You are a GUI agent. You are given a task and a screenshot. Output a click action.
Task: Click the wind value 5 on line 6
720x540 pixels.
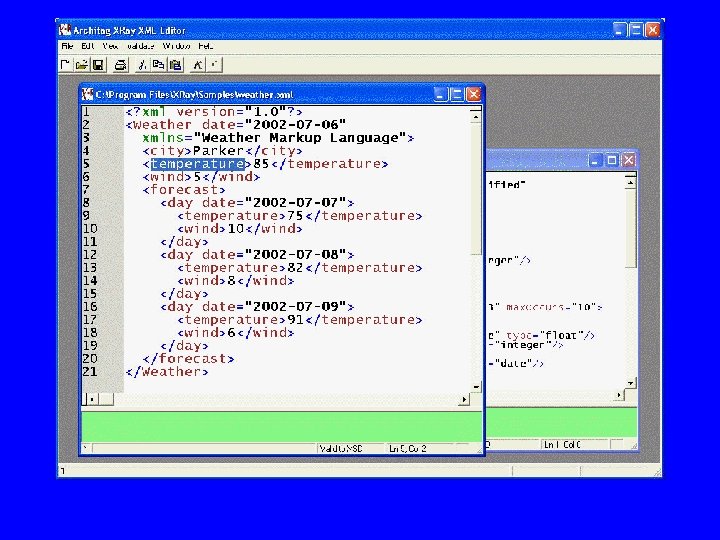pyautogui.click(x=197, y=177)
